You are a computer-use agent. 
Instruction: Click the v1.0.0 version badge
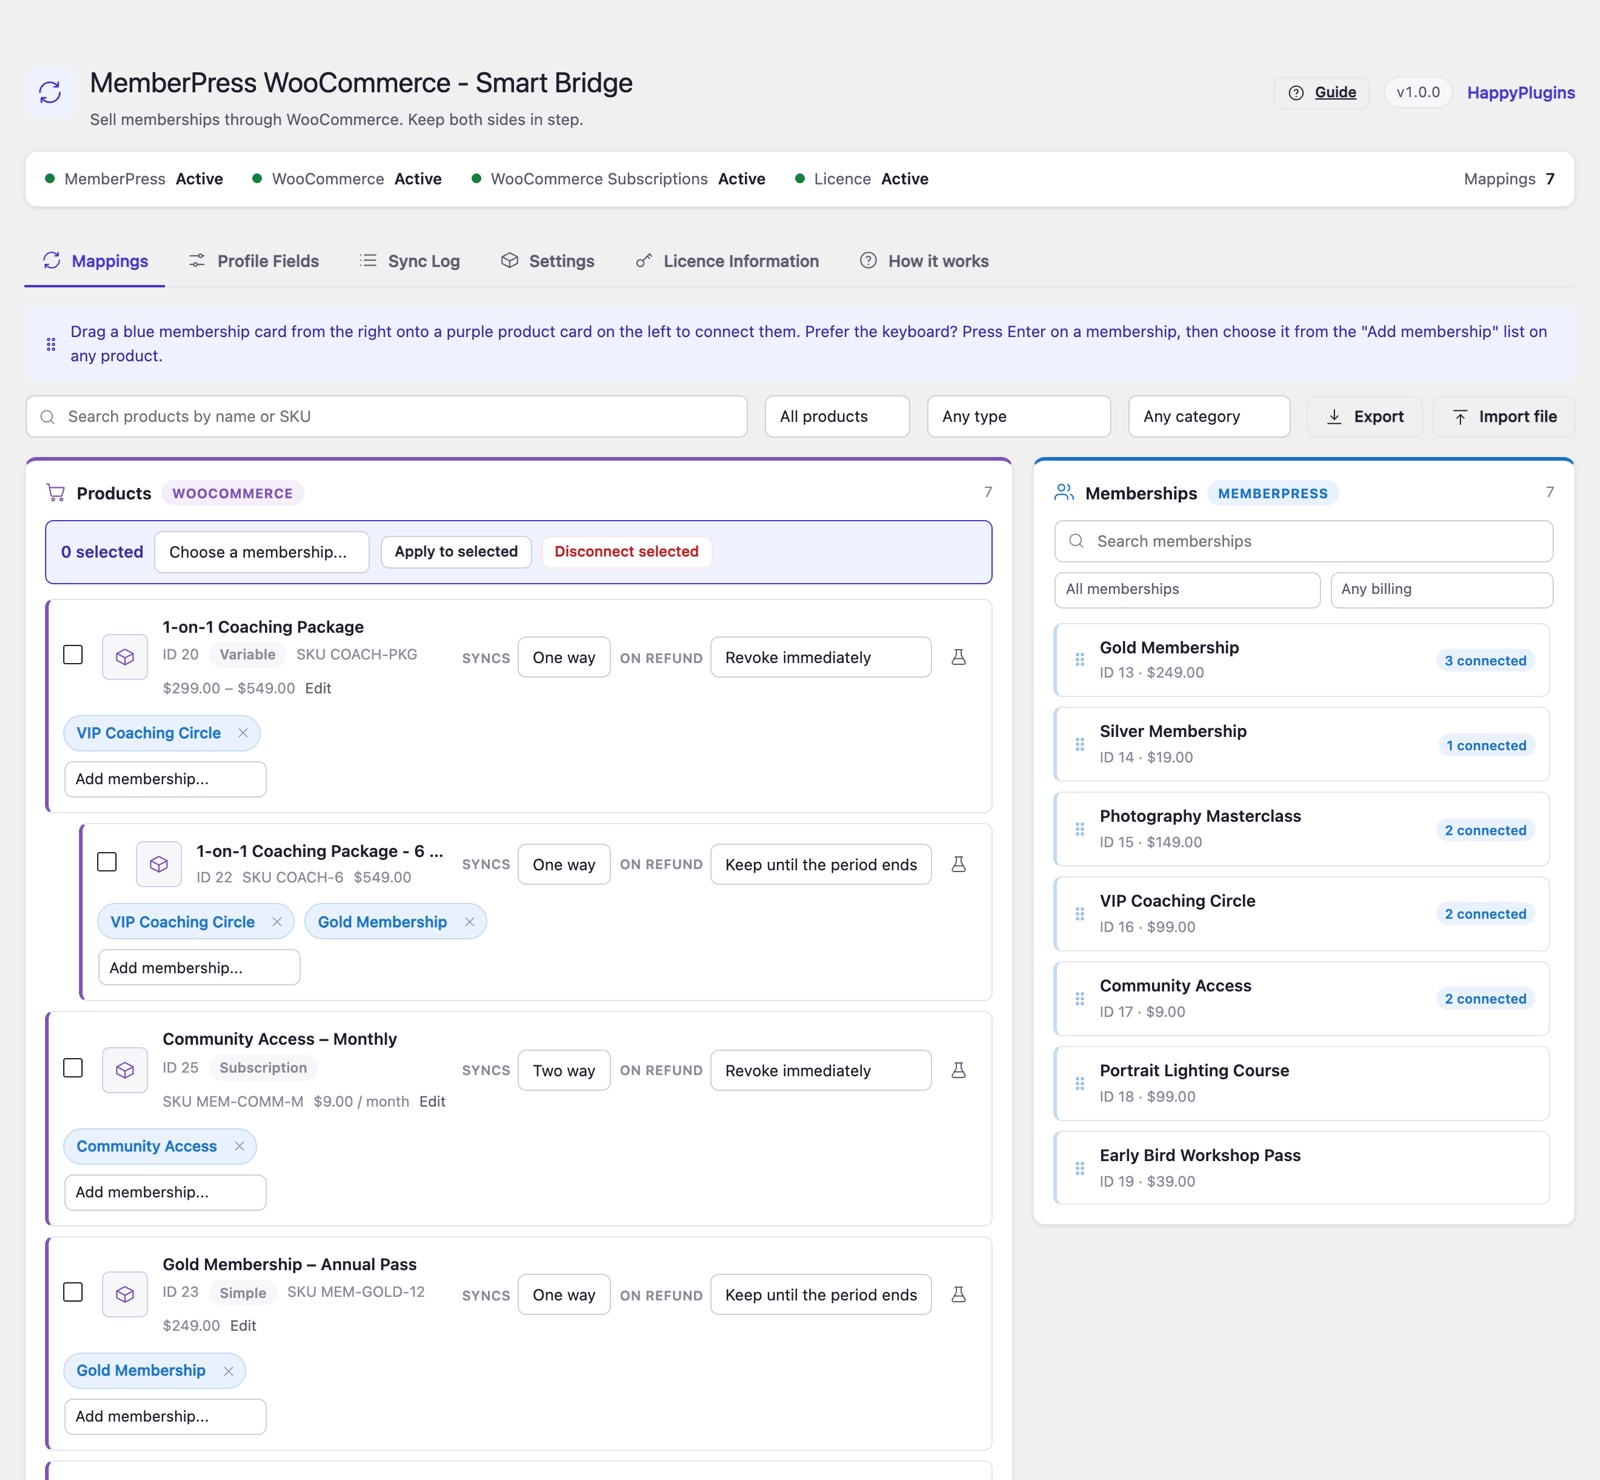[x=1418, y=92]
